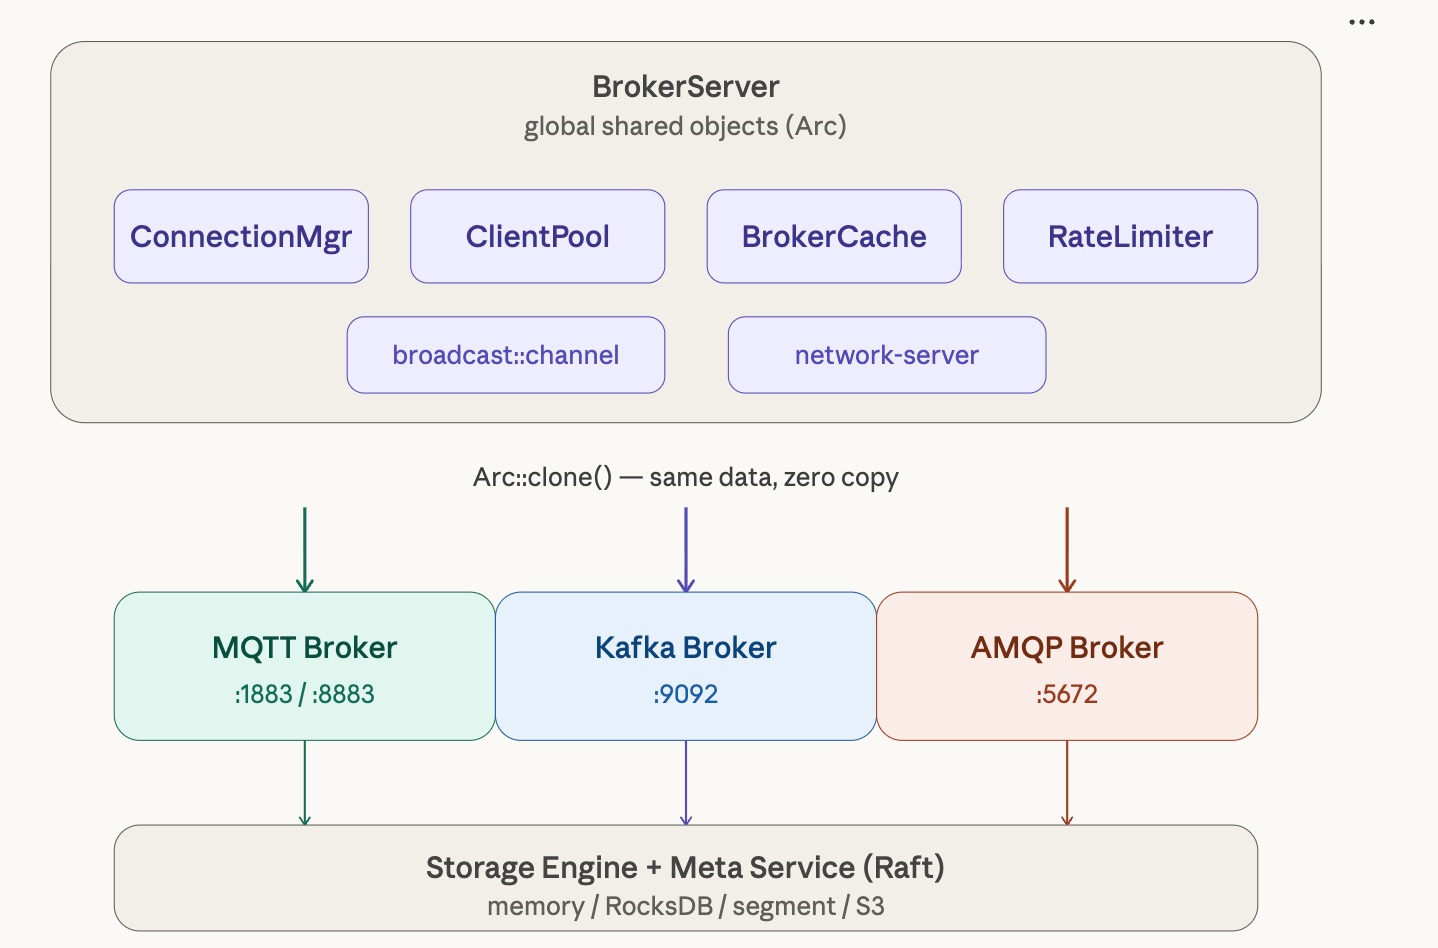The image size is (1438, 948).
Task: Click the Arc::clone() annotation label
Action: click(686, 478)
